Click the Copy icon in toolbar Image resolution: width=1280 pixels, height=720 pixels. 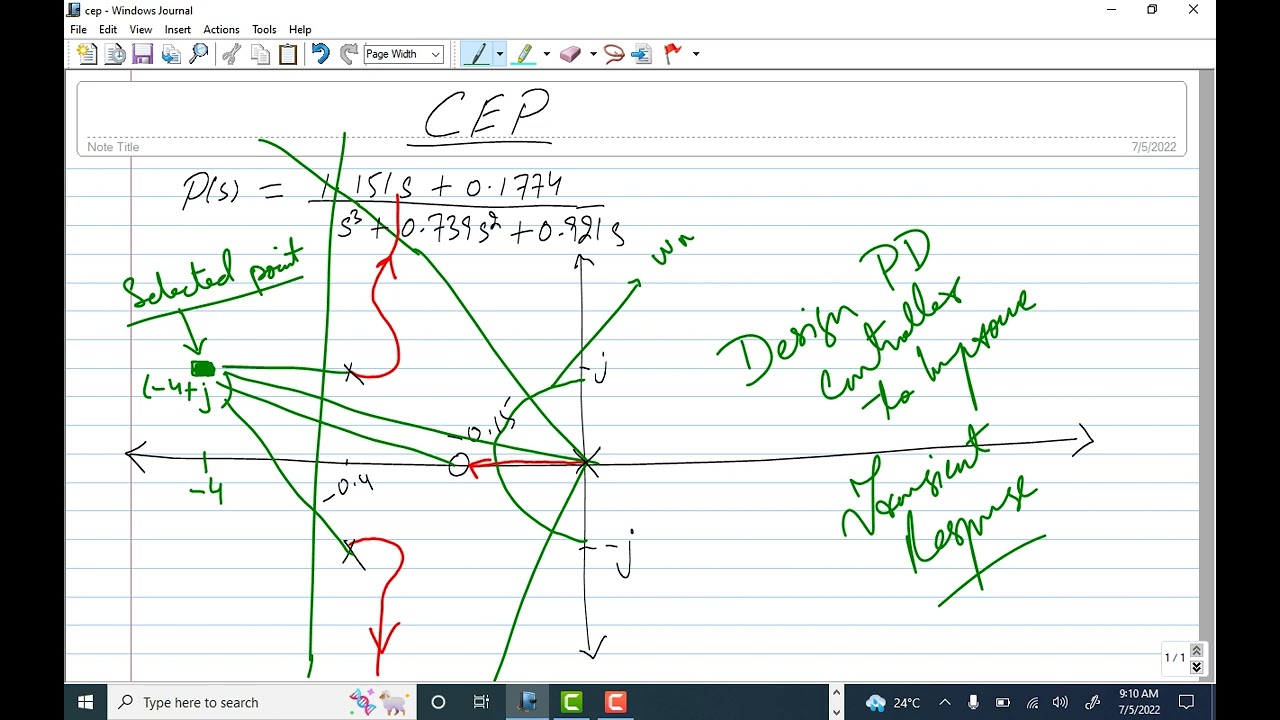(260, 54)
